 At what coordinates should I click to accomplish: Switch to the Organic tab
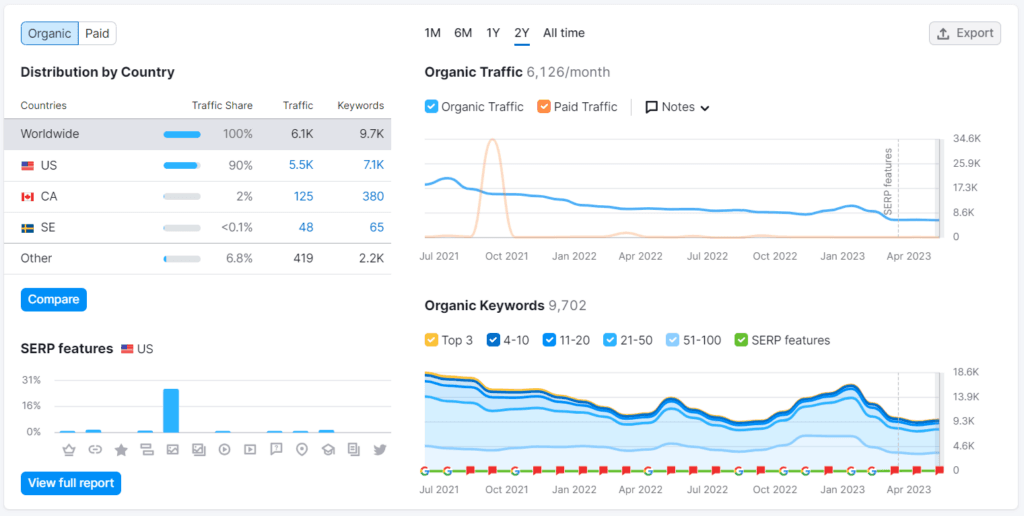[x=50, y=33]
